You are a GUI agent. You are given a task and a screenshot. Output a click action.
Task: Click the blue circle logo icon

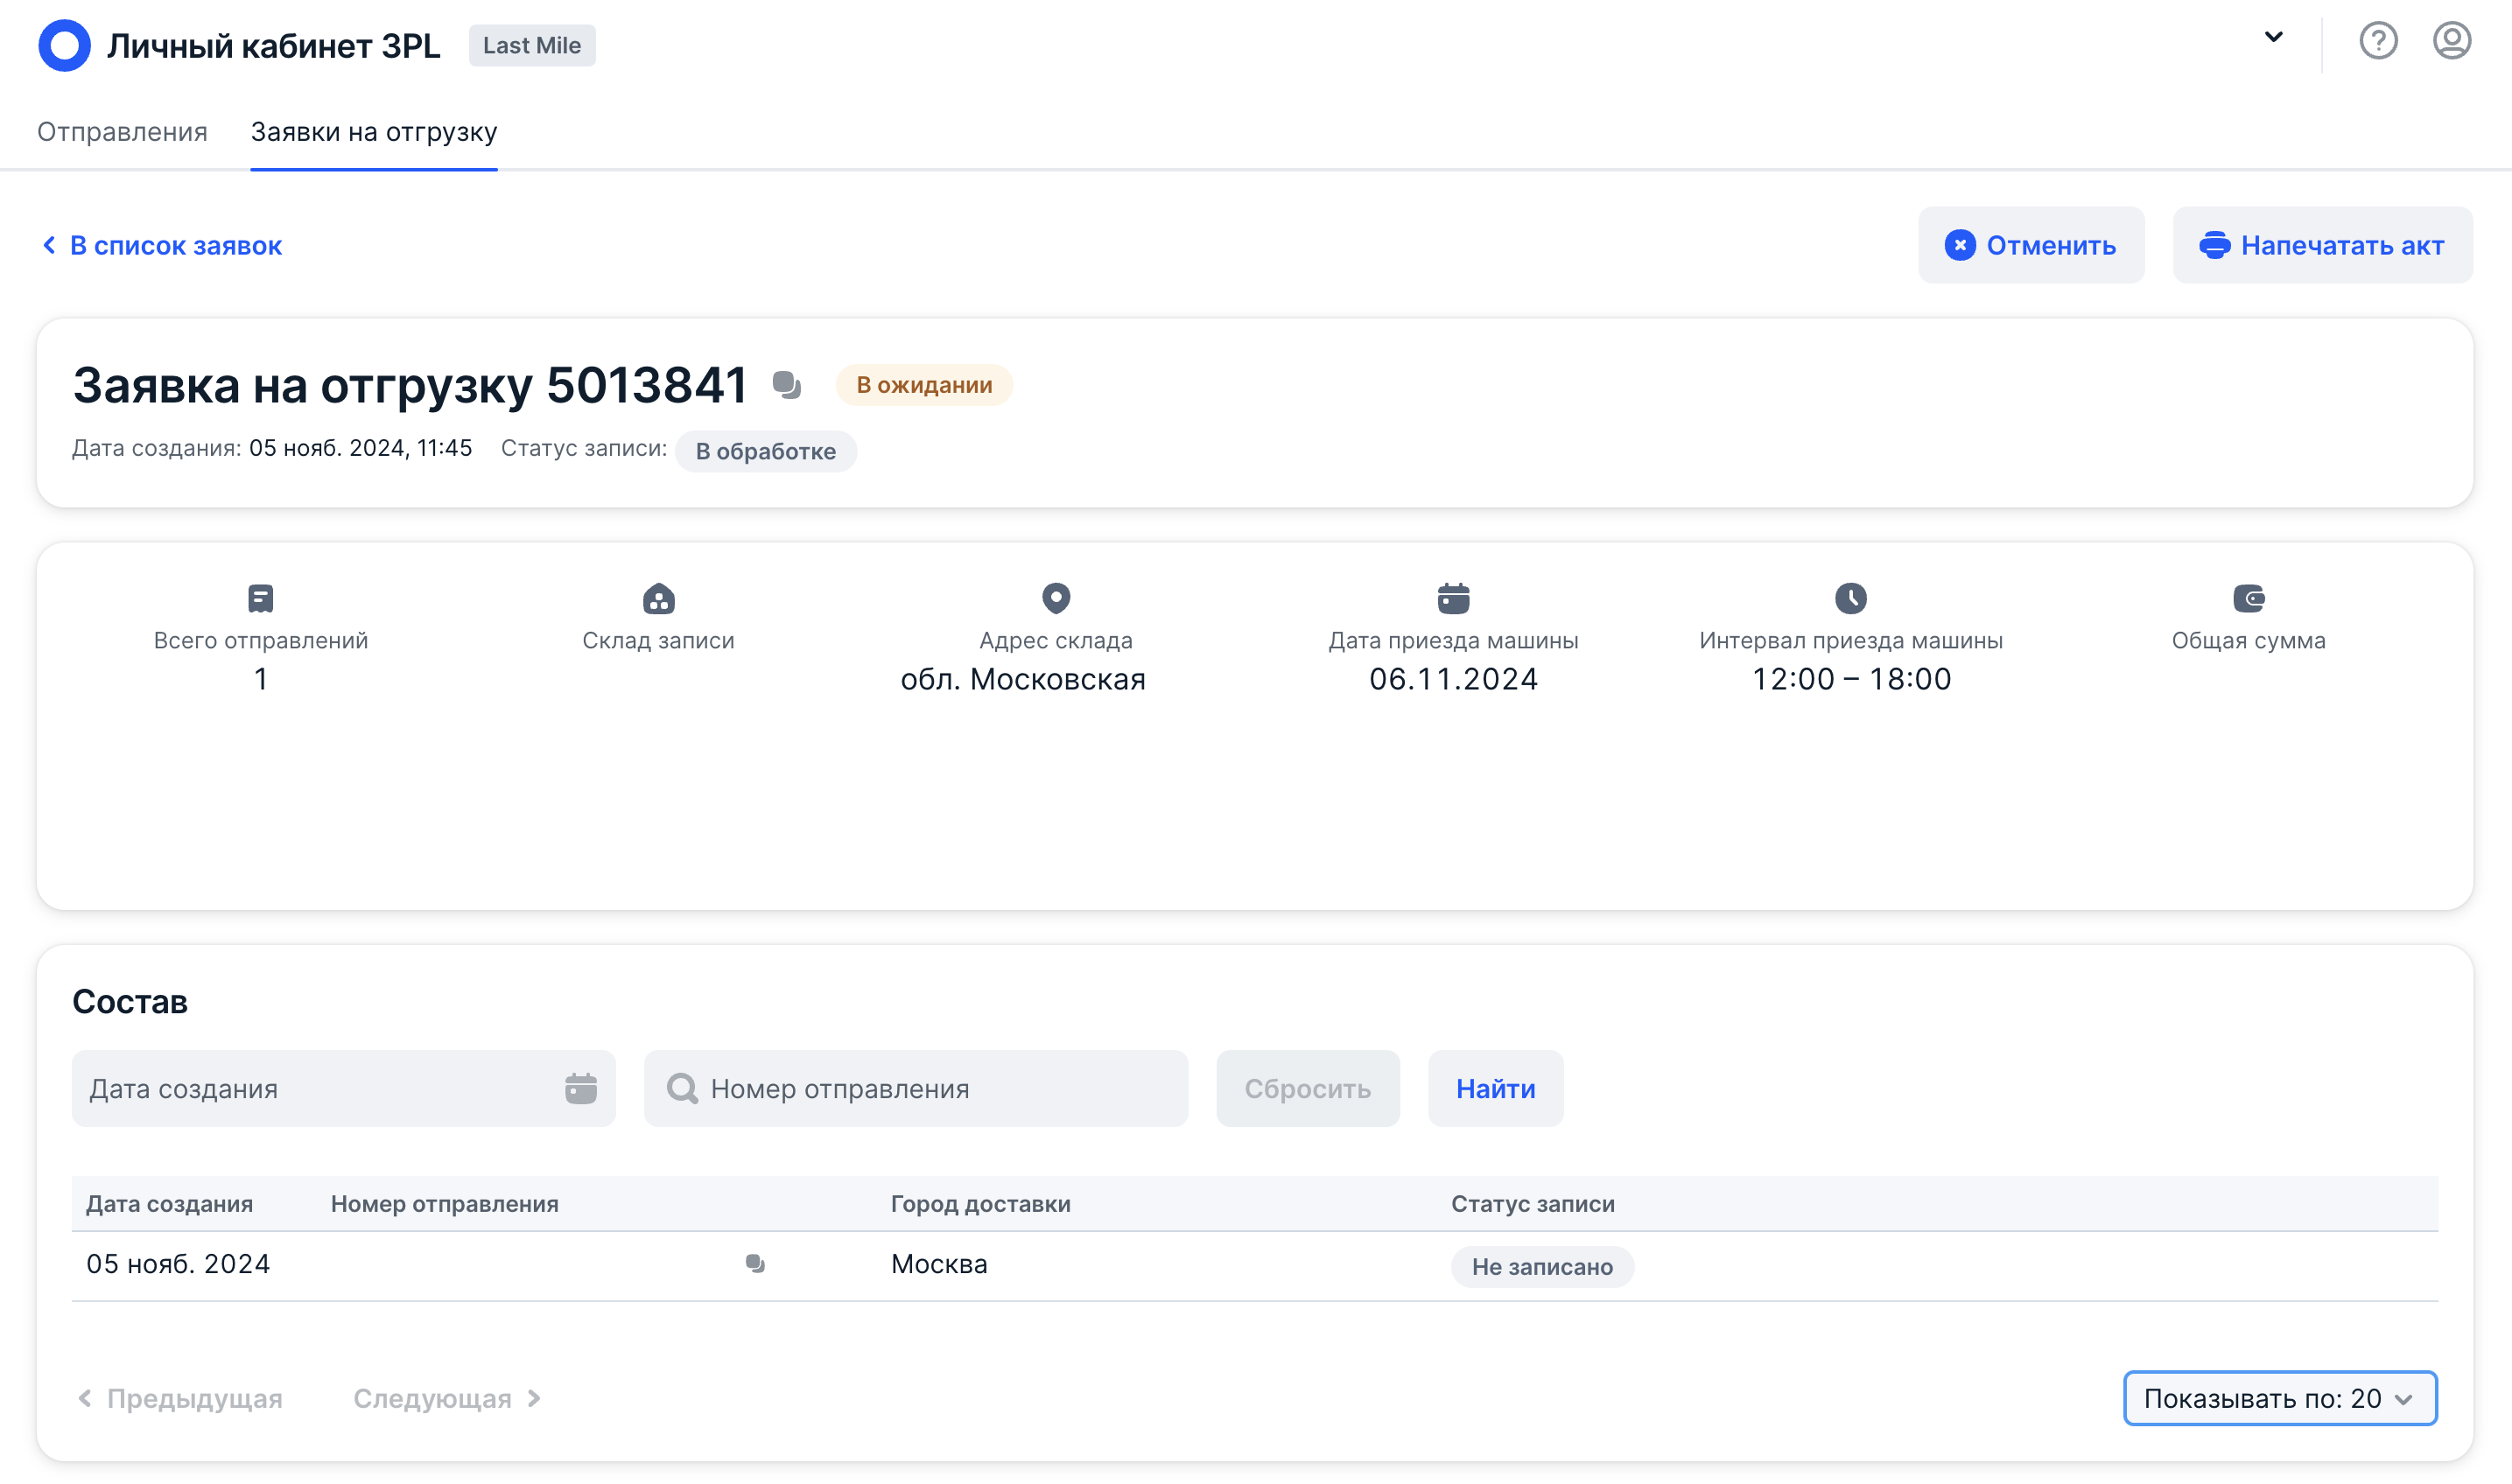point(64,45)
